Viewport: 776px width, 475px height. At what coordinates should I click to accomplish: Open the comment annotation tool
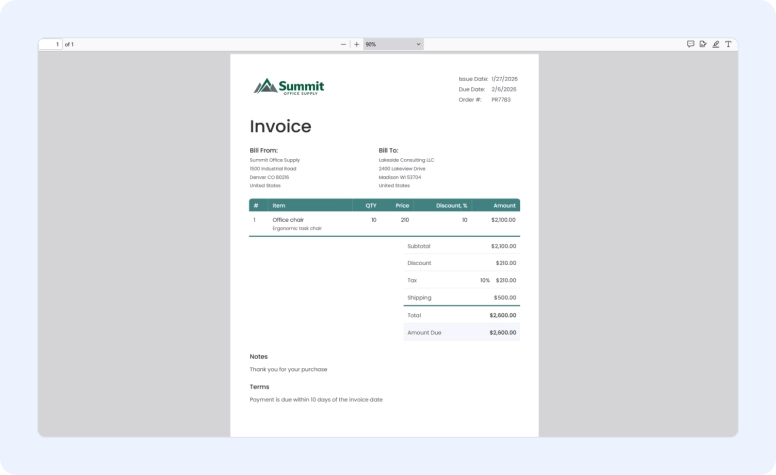pyautogui.click(x=691, y=44)
